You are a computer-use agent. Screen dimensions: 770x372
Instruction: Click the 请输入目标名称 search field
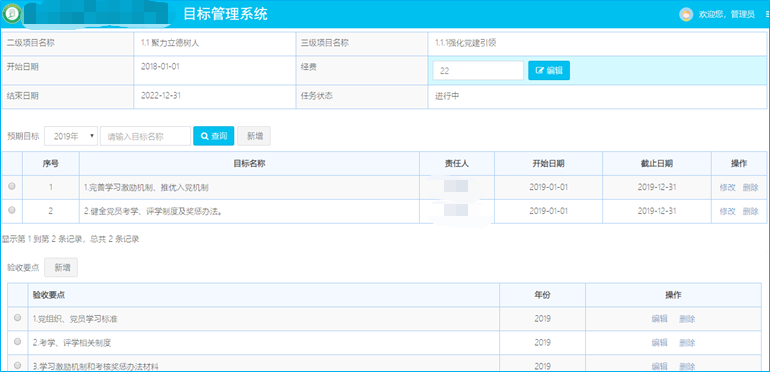pos(145,136)
